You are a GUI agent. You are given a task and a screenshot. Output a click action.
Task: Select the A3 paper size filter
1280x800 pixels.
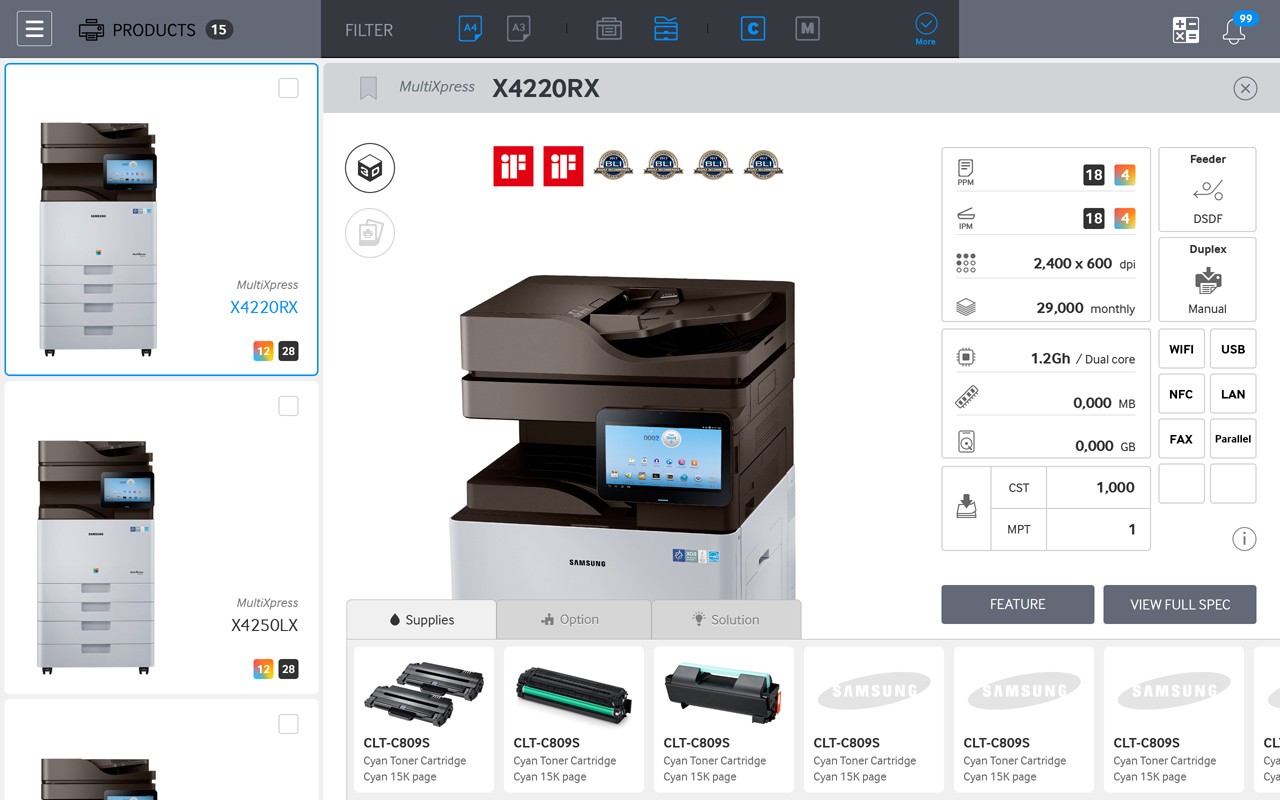click(518, 29)
